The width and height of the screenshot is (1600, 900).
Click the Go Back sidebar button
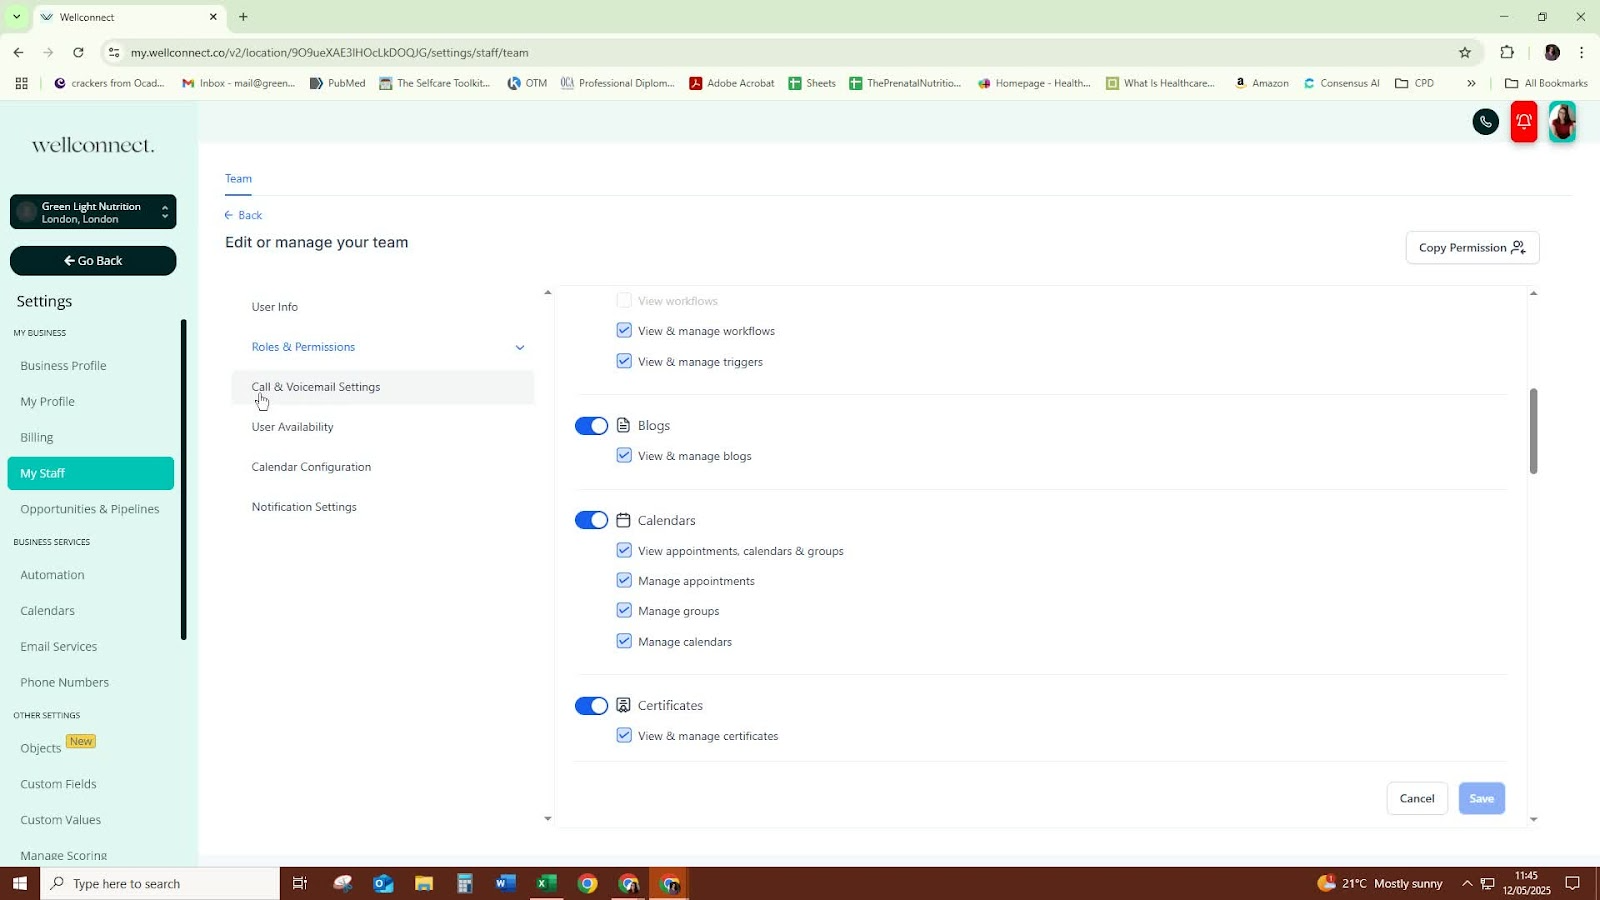93,261
